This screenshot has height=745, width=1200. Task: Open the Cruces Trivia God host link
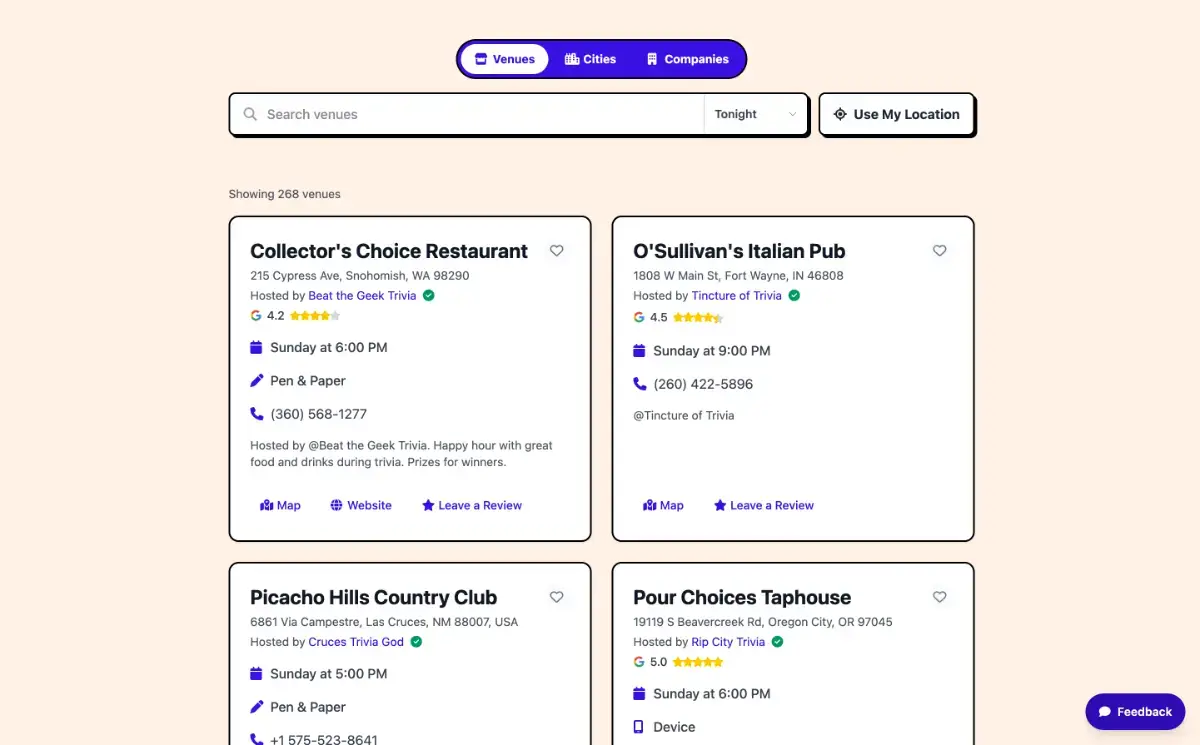(x=356, y=642)
